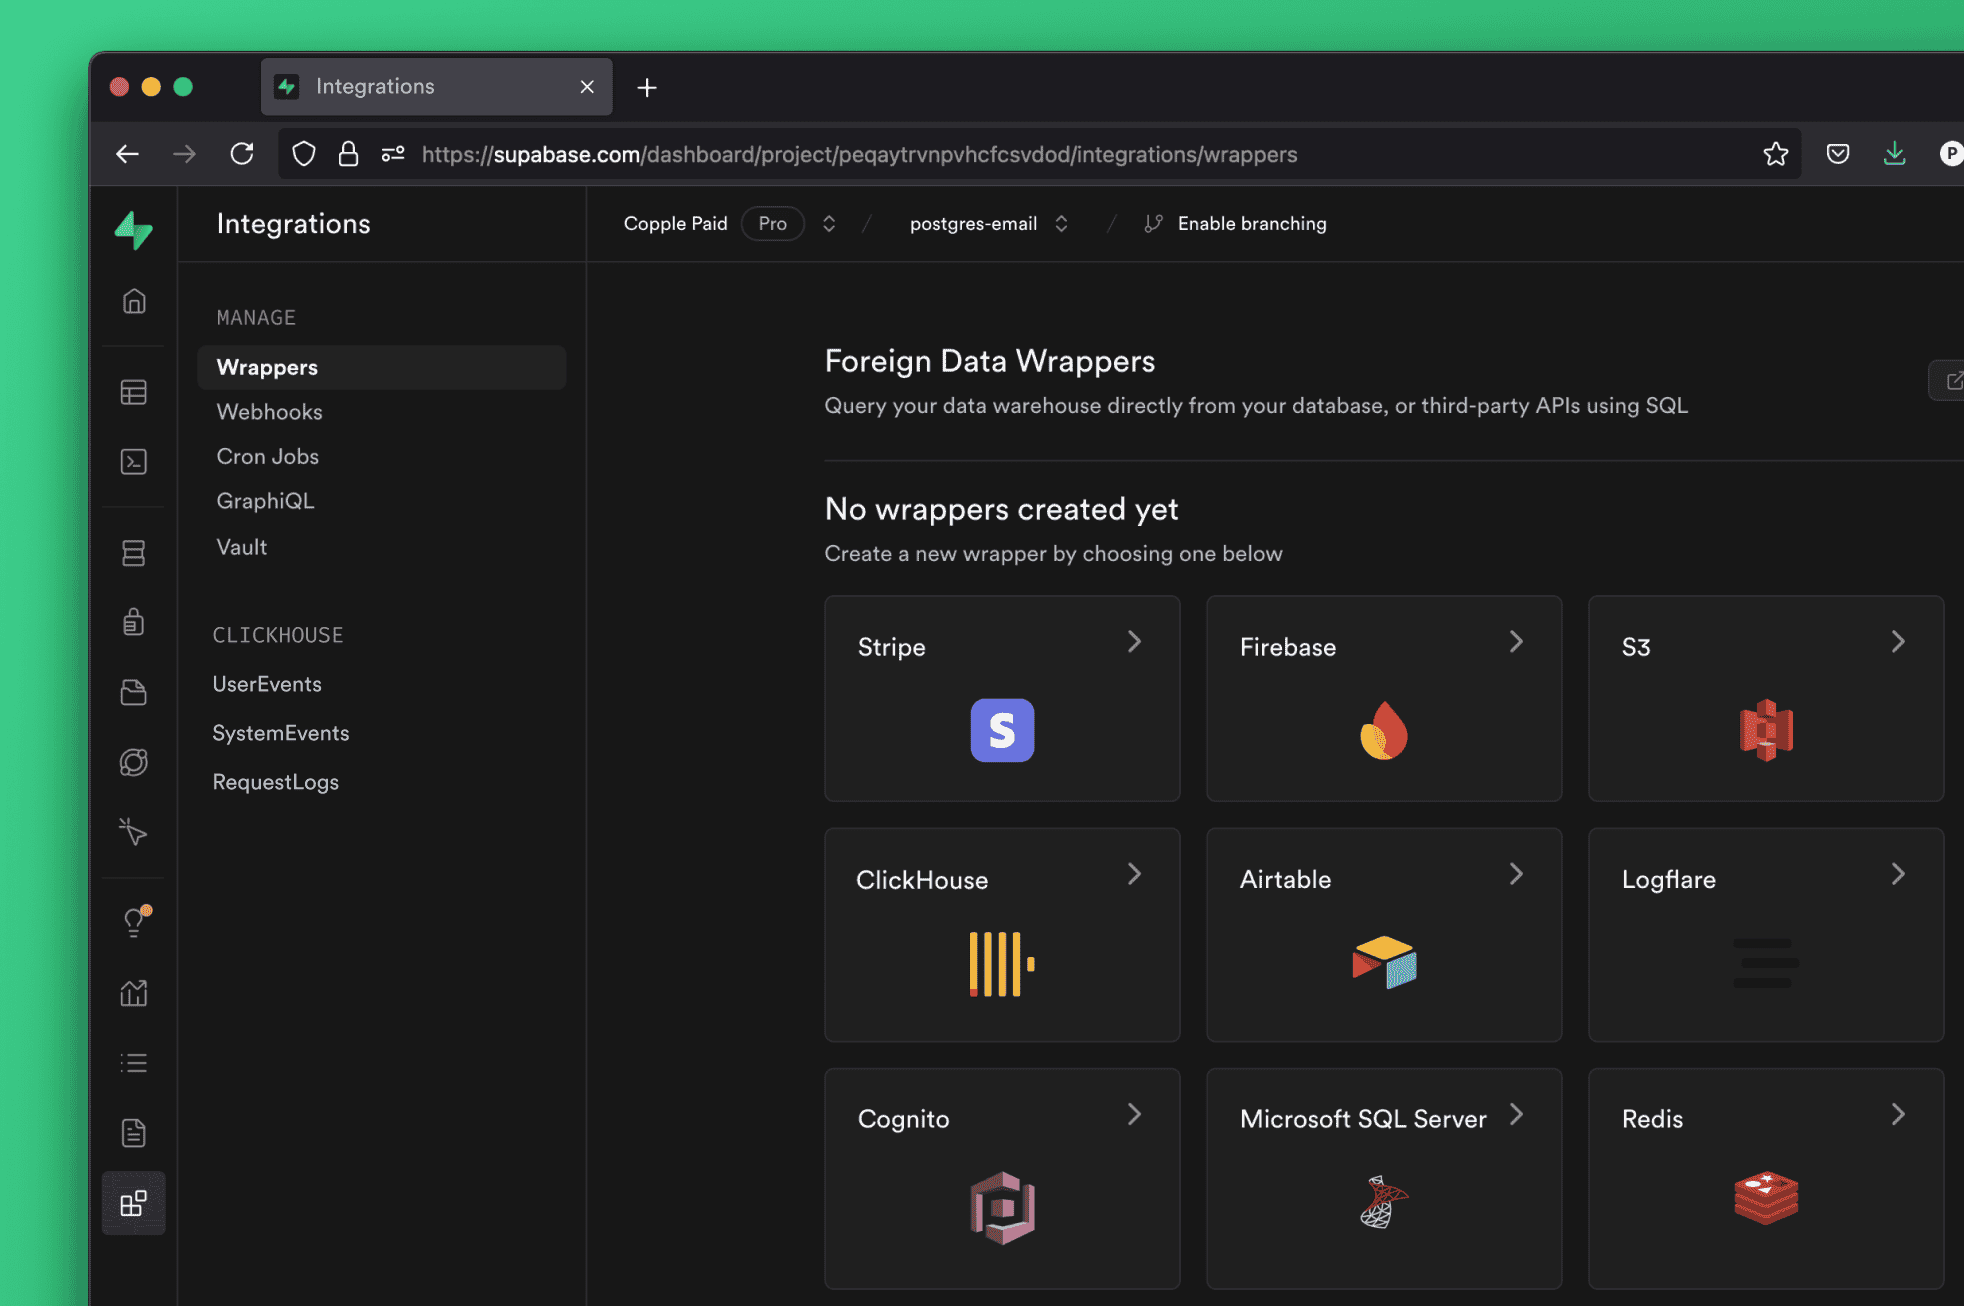Click the Firebase flame logo
1964x1306 pixels.
click(x=1384, y=730)
